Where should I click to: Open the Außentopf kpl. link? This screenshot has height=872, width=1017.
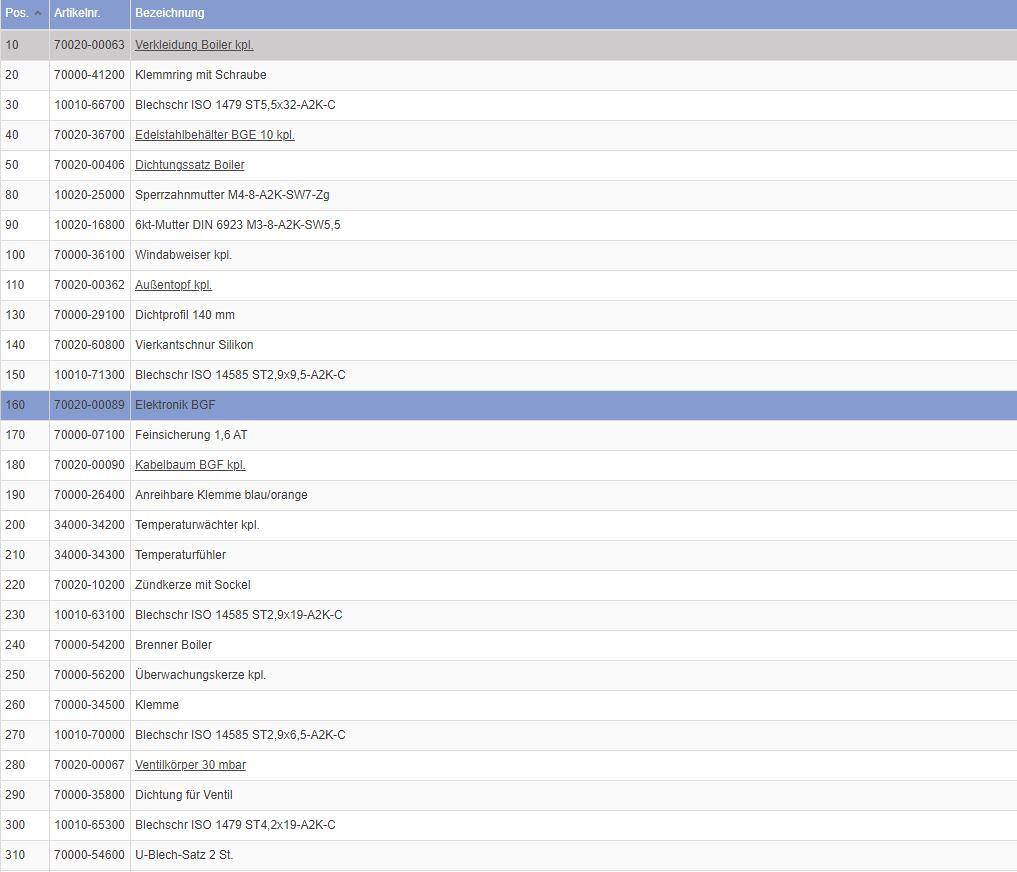tap(173, 285)
